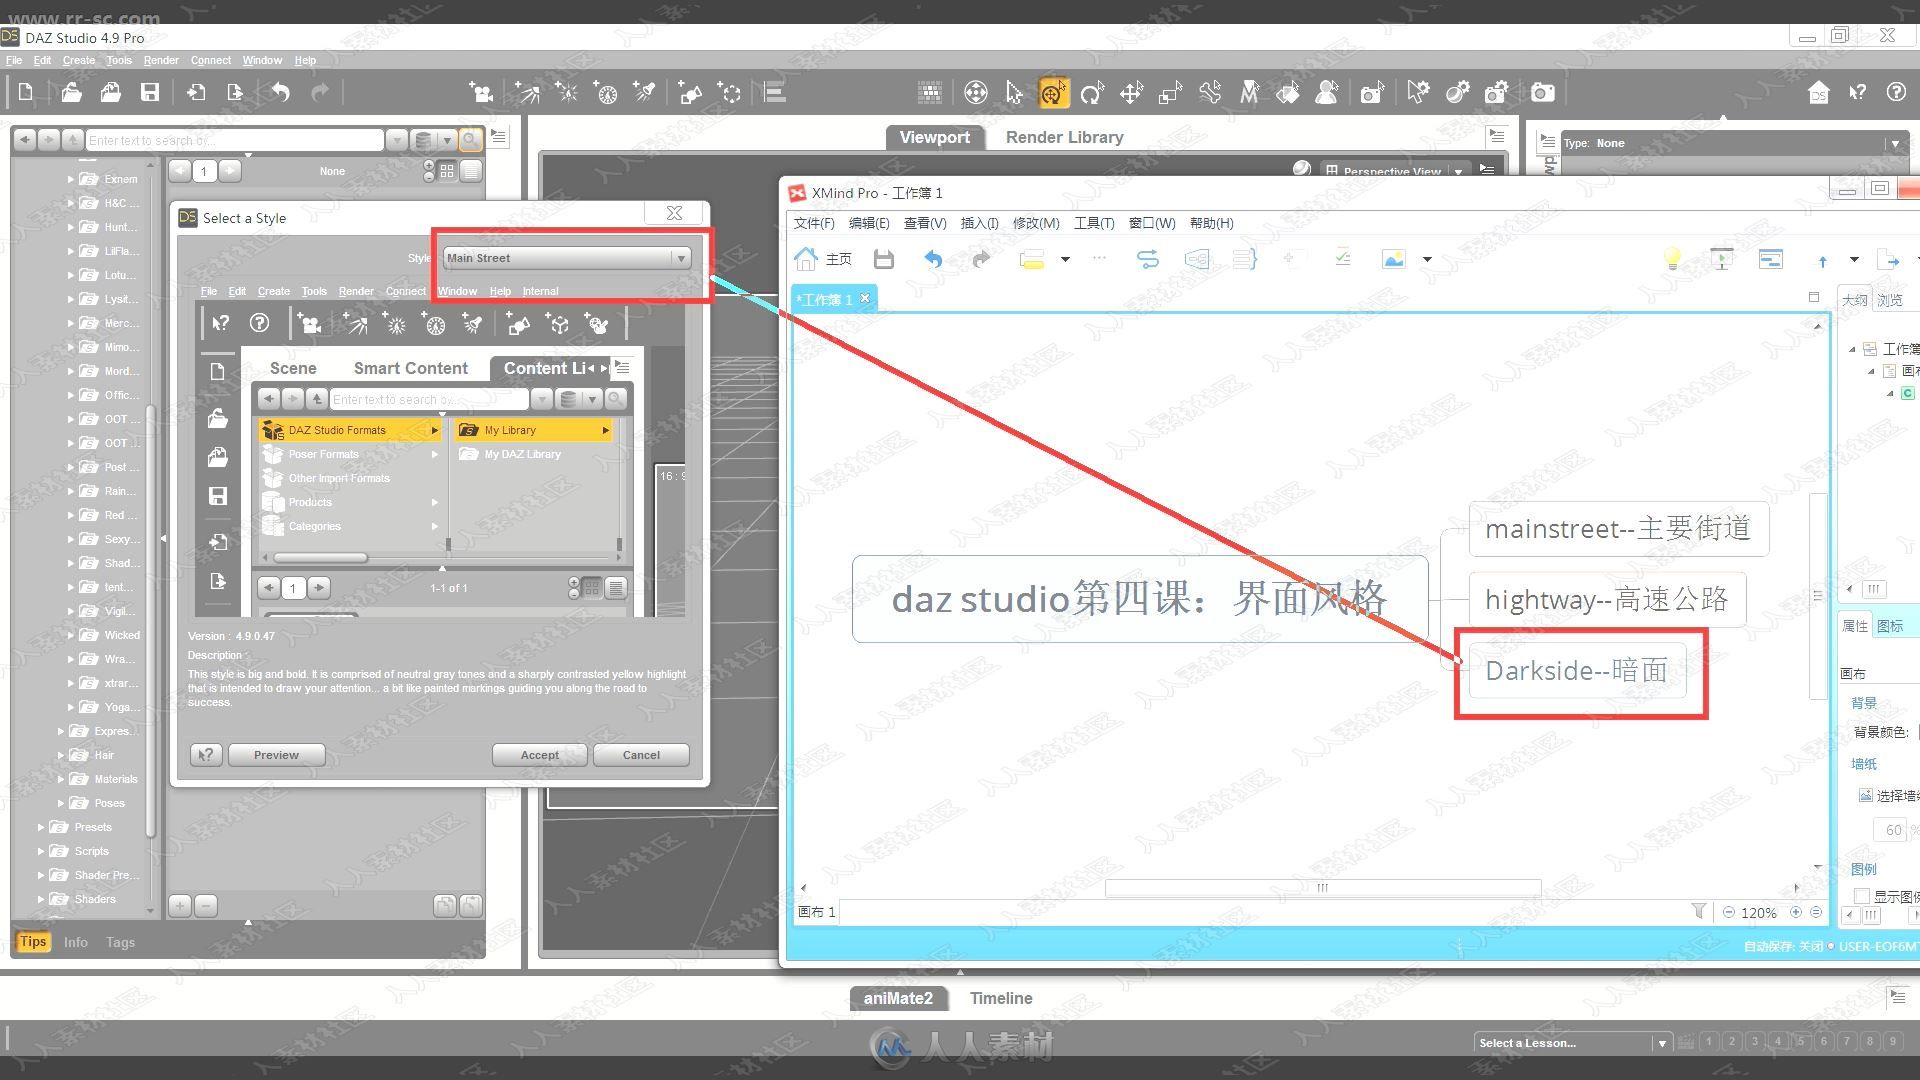Click the New file icon in DAZ toolbar
The image size is (1920, 1080).
[26, 93]
